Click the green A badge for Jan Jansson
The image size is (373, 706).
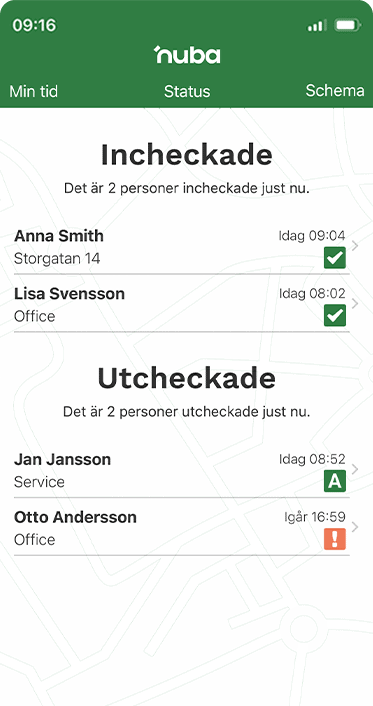click(x=335, y=481)
